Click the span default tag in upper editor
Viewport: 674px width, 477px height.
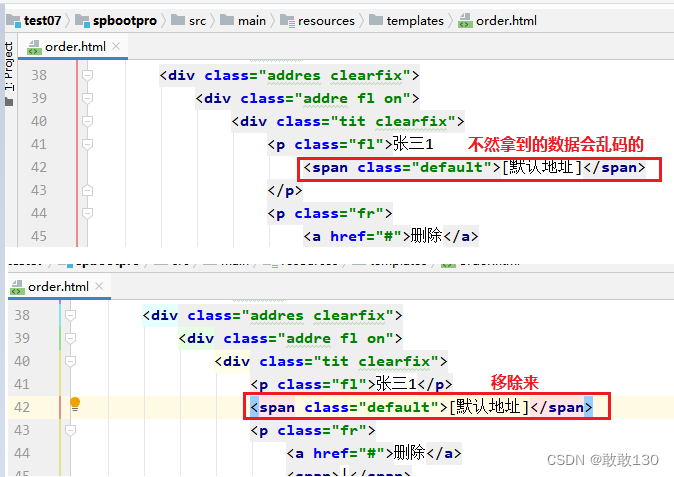click(475, 167)
